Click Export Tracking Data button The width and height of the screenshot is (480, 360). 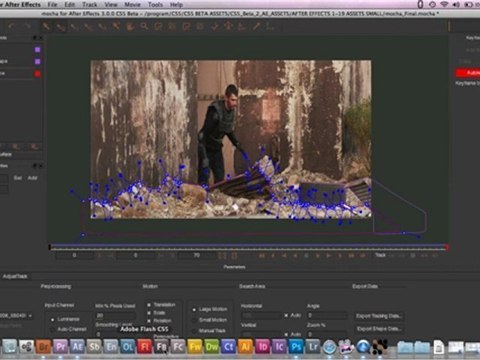point(379,316)
